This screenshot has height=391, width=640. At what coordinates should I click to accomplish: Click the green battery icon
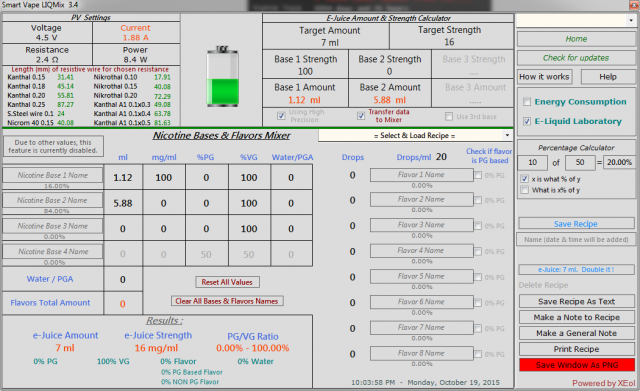pyautogui.click(x=222, y=76)
